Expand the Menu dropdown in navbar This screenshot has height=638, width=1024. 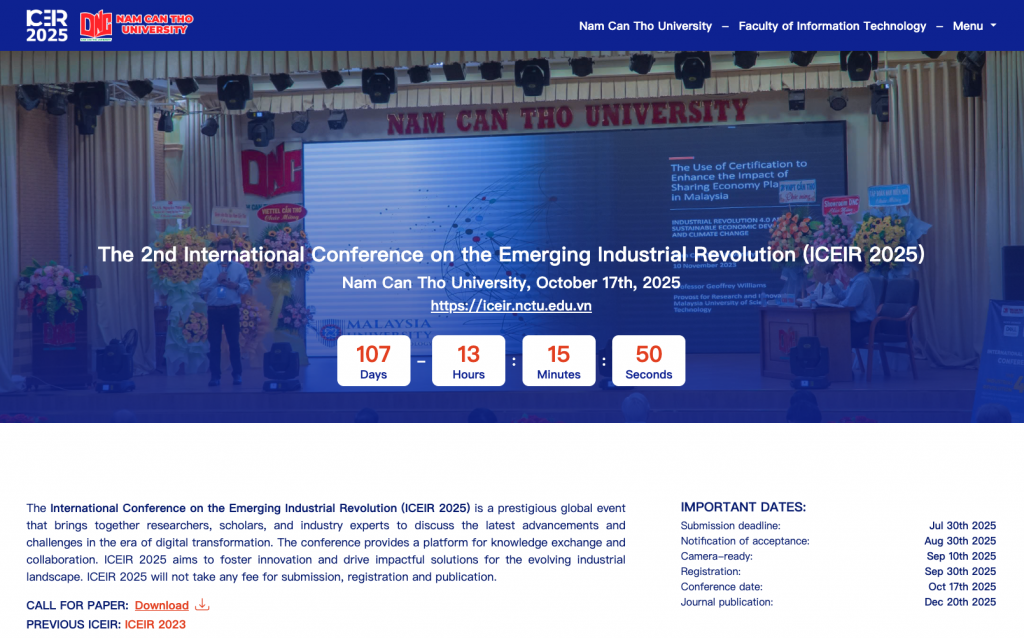coord(974,26)
